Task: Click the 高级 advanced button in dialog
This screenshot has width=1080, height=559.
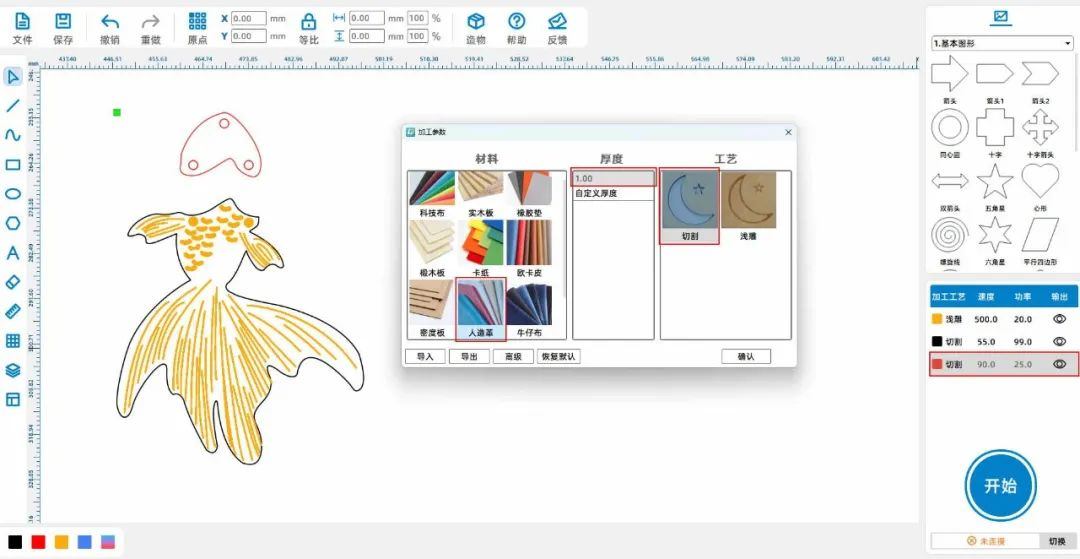Action: tap(513, 356)
